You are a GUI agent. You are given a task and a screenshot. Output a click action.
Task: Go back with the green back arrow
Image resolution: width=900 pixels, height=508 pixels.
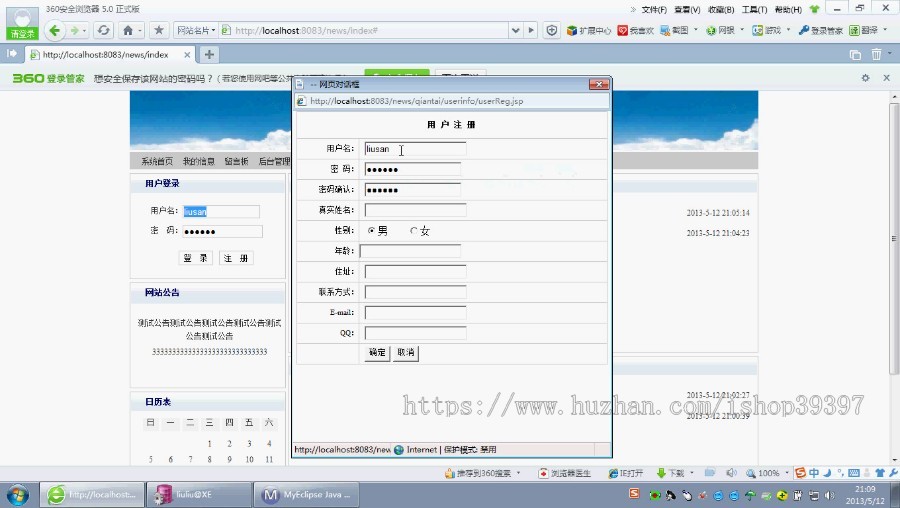[x=55, y=30]
